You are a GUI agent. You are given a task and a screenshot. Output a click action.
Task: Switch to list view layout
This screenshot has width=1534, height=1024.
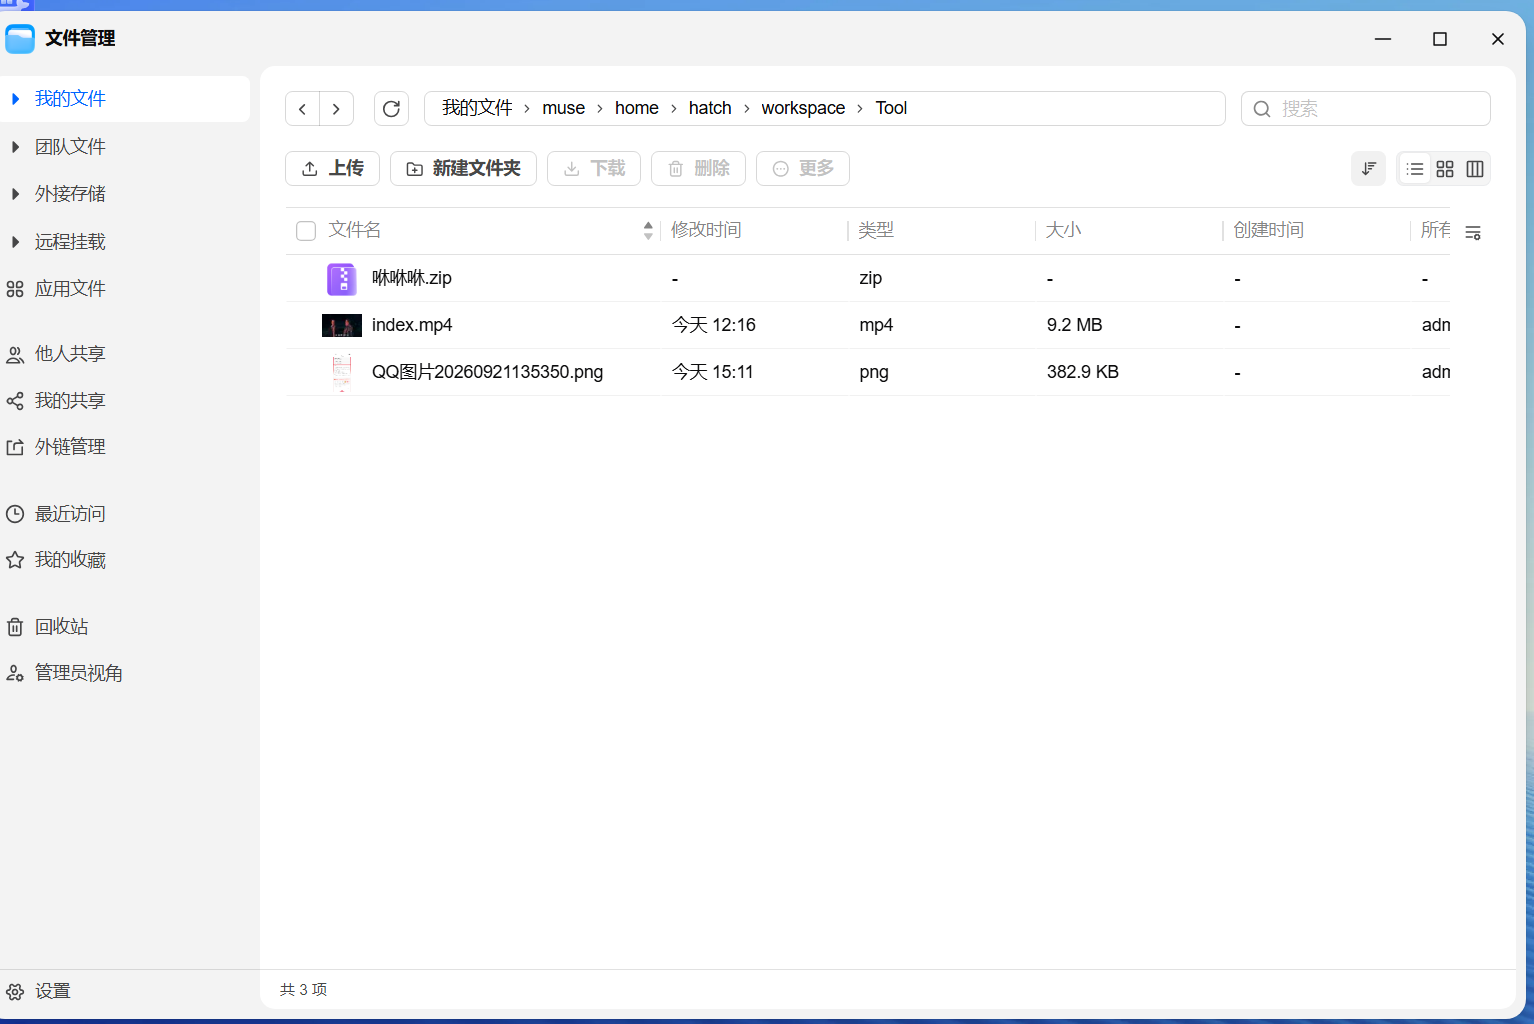(1414, 169)
